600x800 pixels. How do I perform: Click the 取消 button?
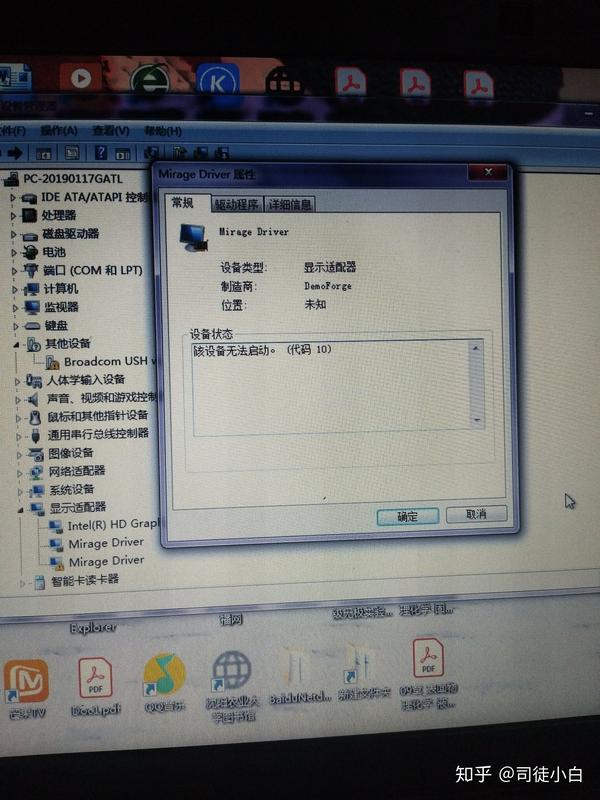(x=477, y=514)
